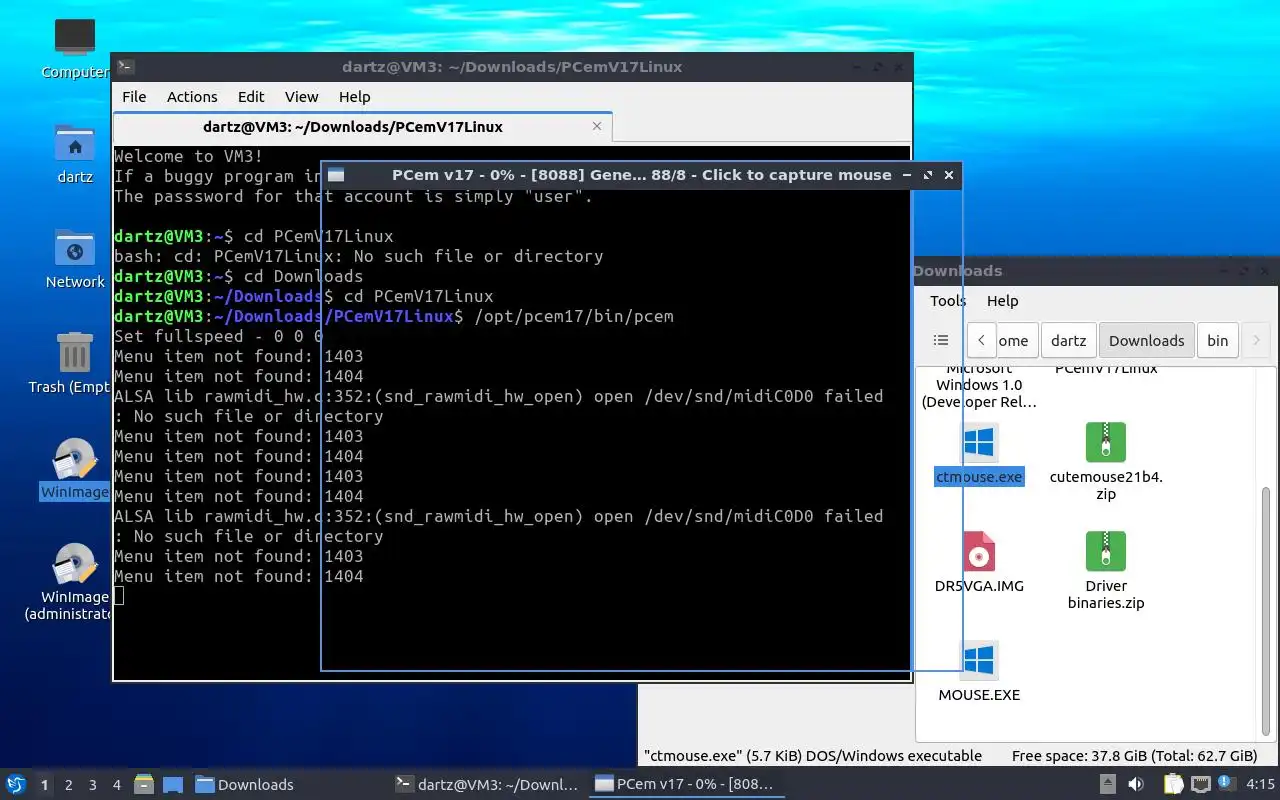Open the Network desktop icon
This screenshot has height=800, width=1280.
point(75,248)
